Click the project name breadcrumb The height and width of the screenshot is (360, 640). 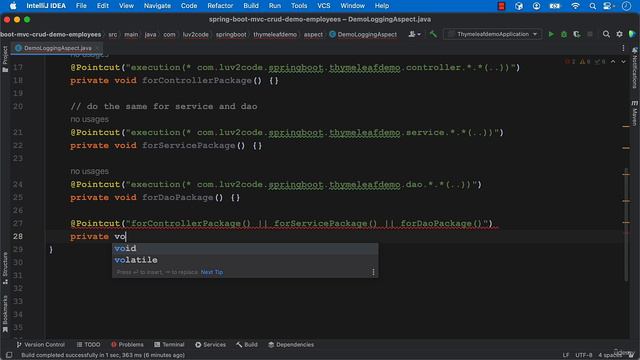tap(51, 35)
